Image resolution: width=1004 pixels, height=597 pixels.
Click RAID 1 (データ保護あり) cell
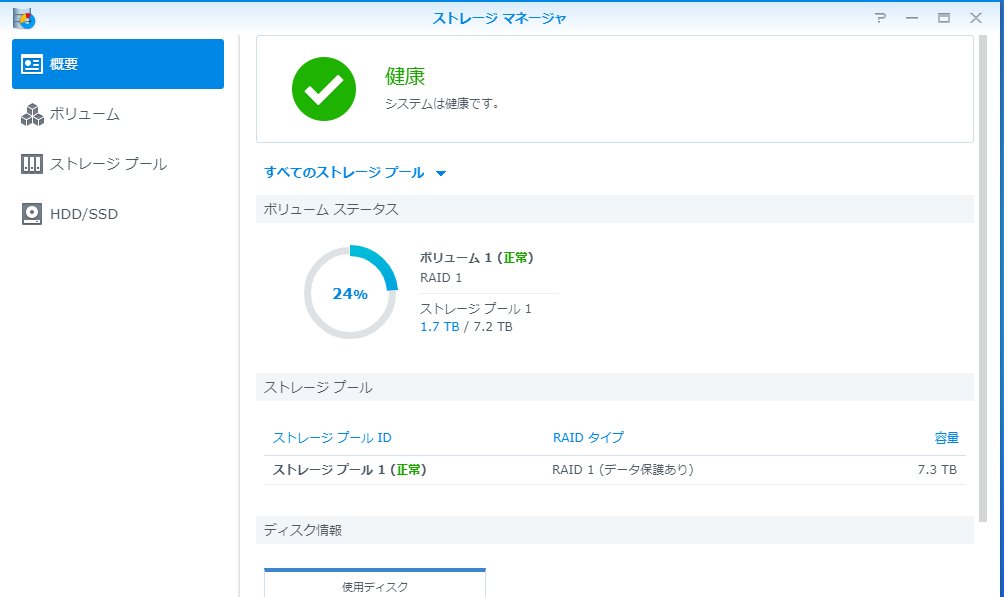622,470
